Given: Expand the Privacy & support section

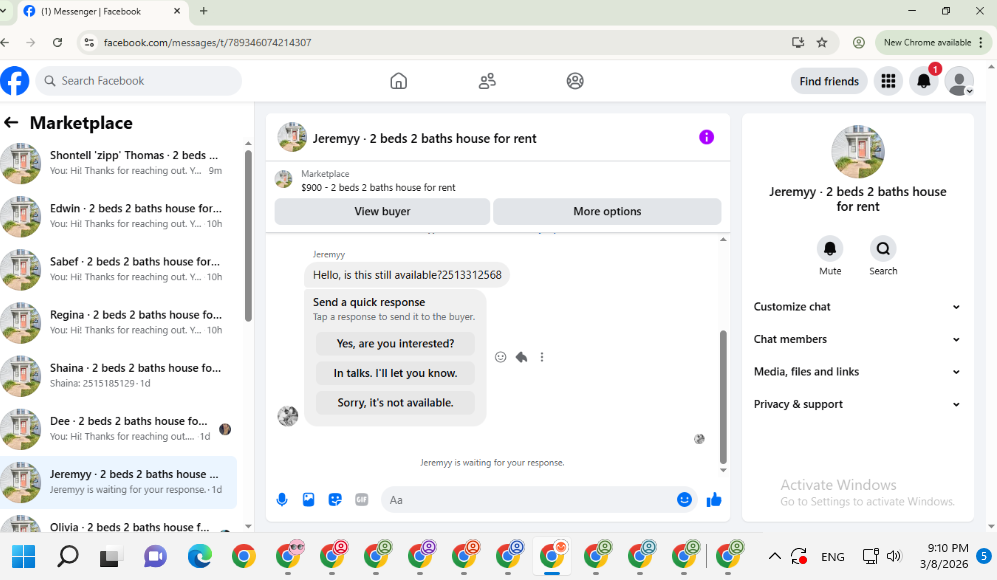Looking at the screenshot, I should pyautogui.click(x=856, y=404).
